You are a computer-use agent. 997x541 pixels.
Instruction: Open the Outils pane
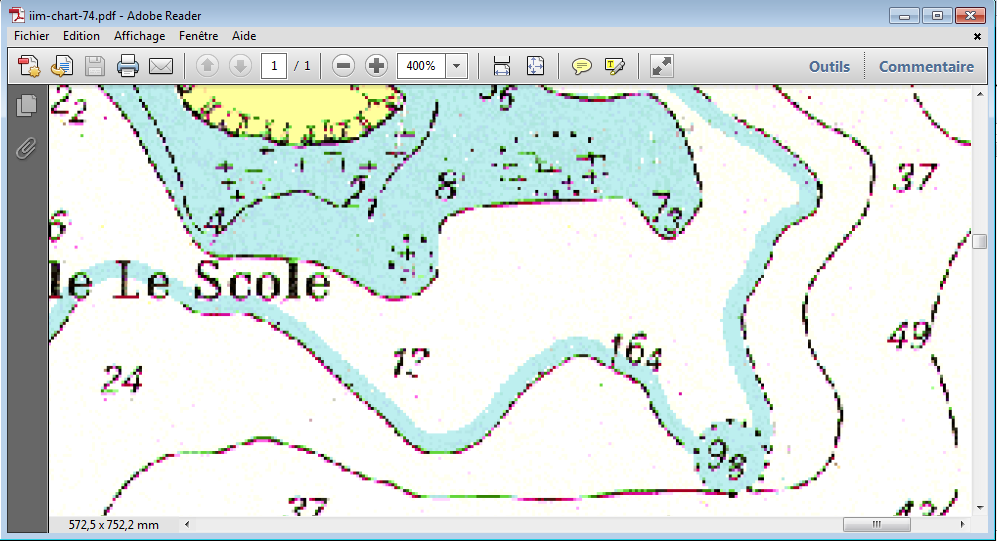point(829,67)
